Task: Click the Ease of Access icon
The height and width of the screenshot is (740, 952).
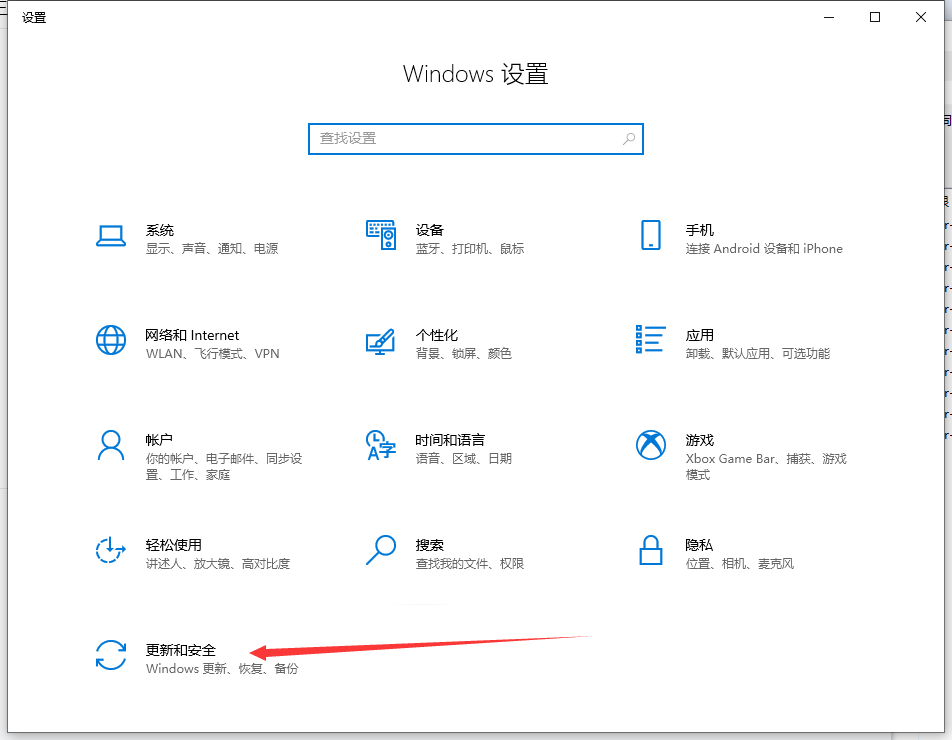Action: tap(110, 550)
